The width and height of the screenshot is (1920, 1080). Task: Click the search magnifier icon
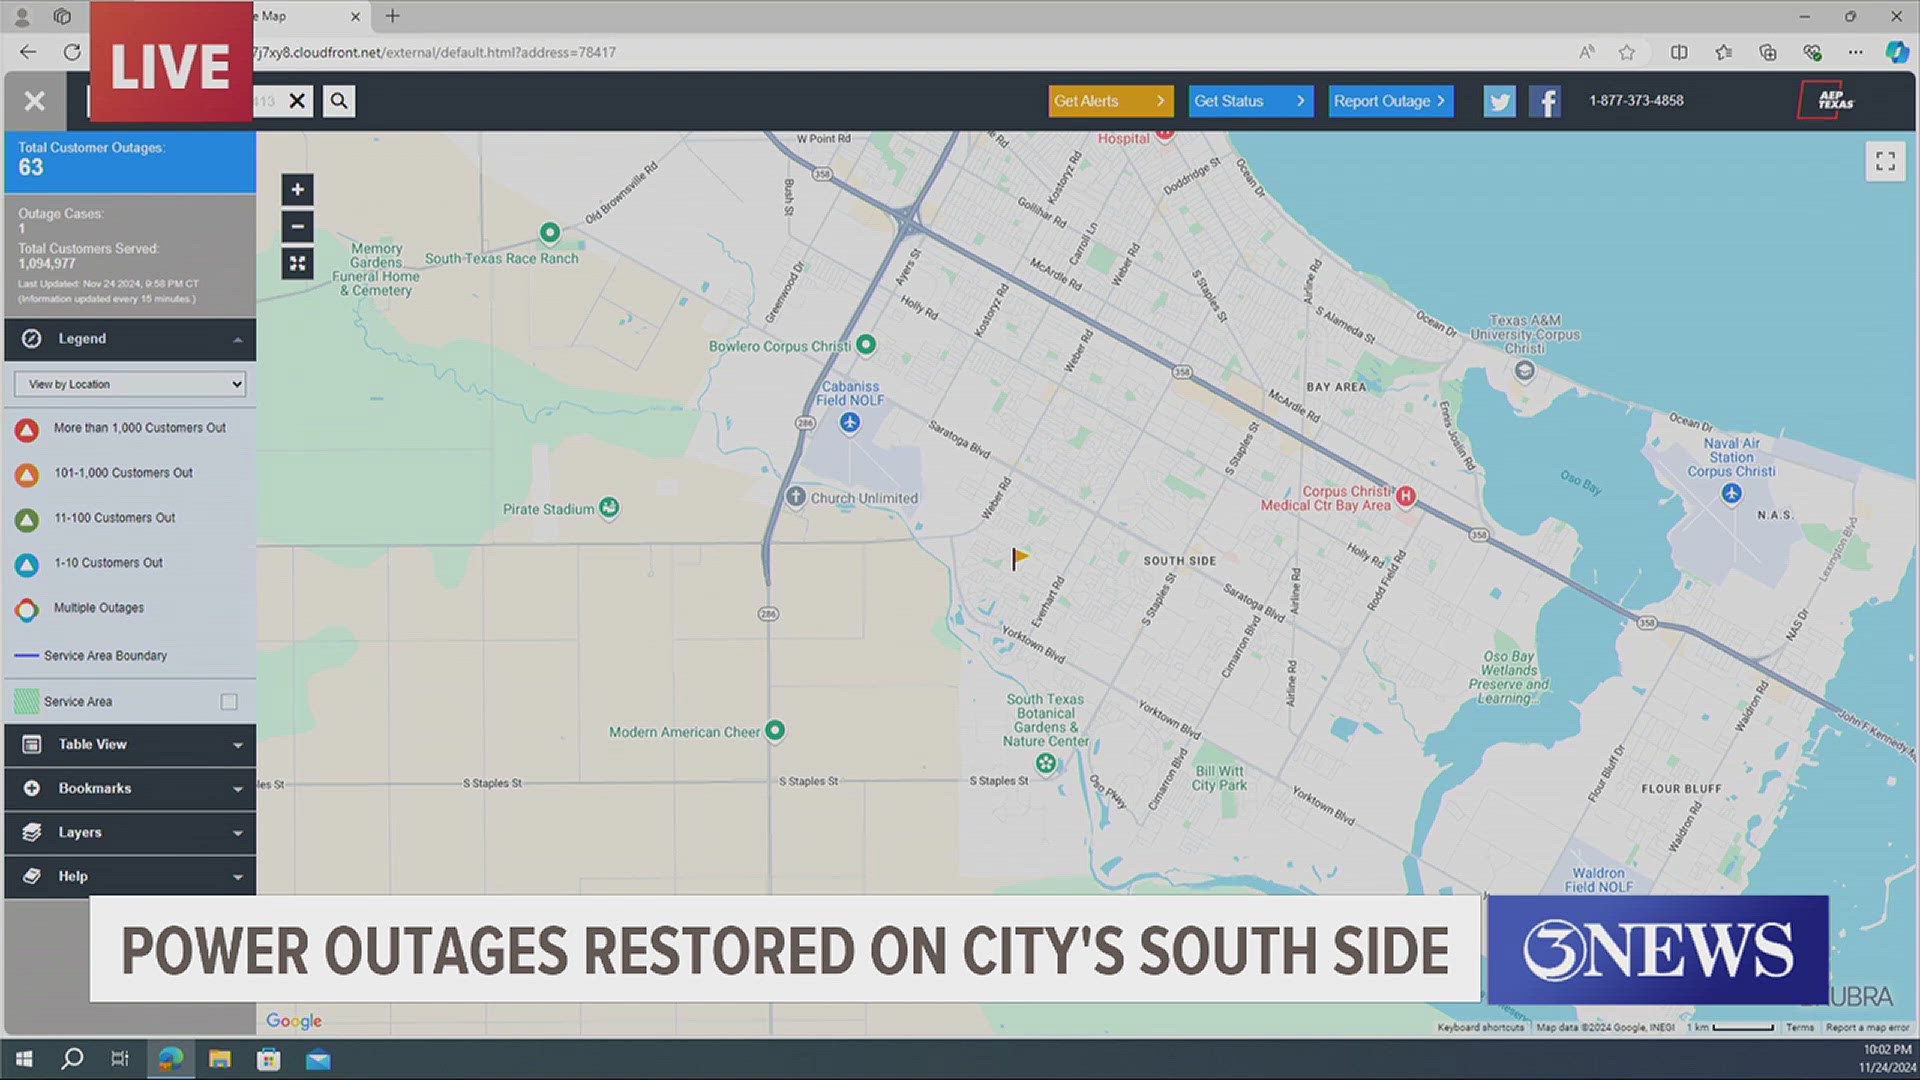338,100
